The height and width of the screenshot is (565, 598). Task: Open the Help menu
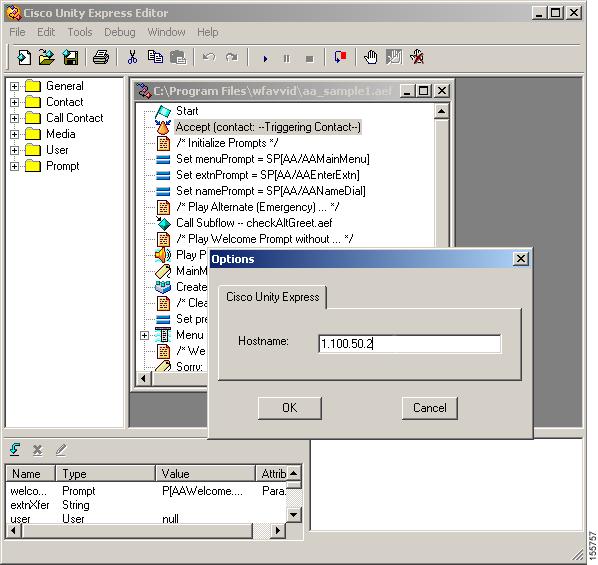[207, 32]
